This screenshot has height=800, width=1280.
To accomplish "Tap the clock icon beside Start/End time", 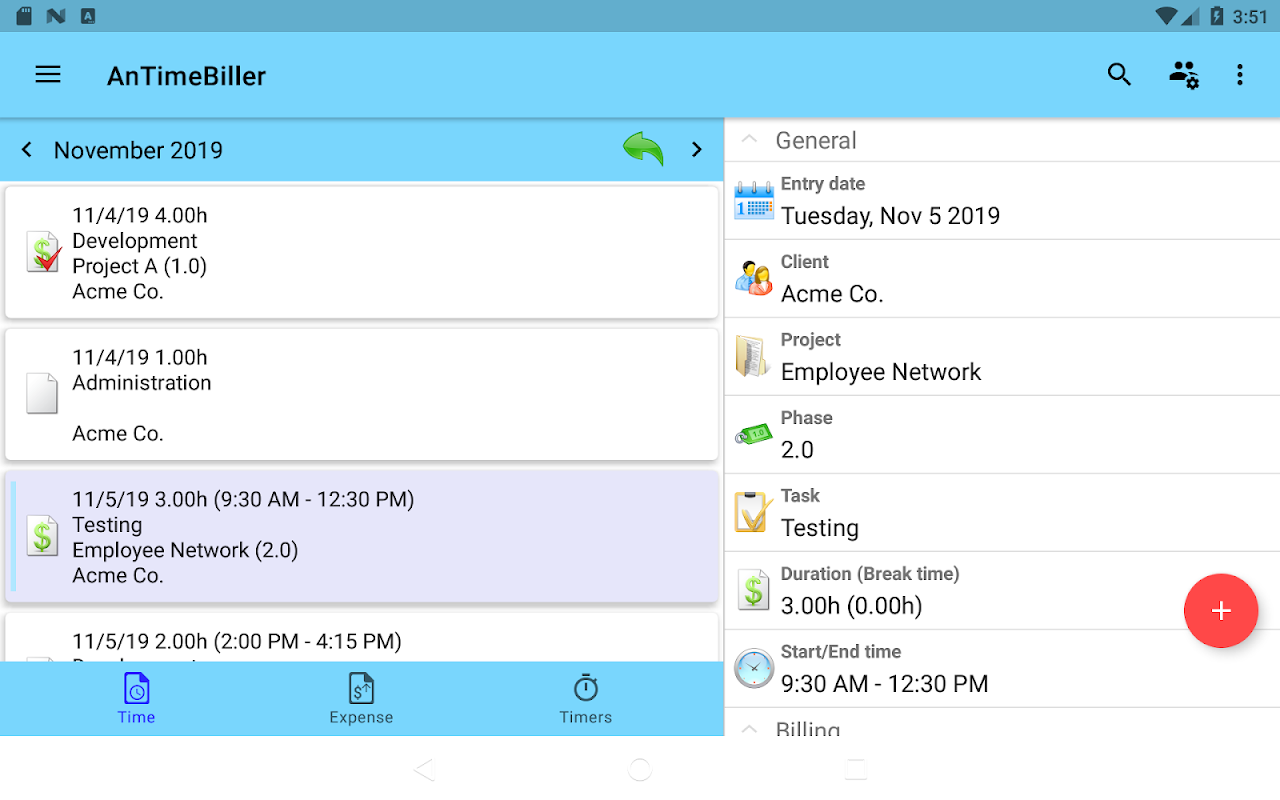I will 754,668.
